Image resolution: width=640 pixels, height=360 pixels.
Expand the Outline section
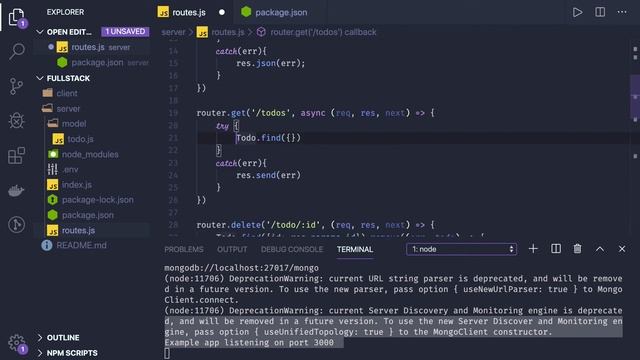[x=40, y=338]
